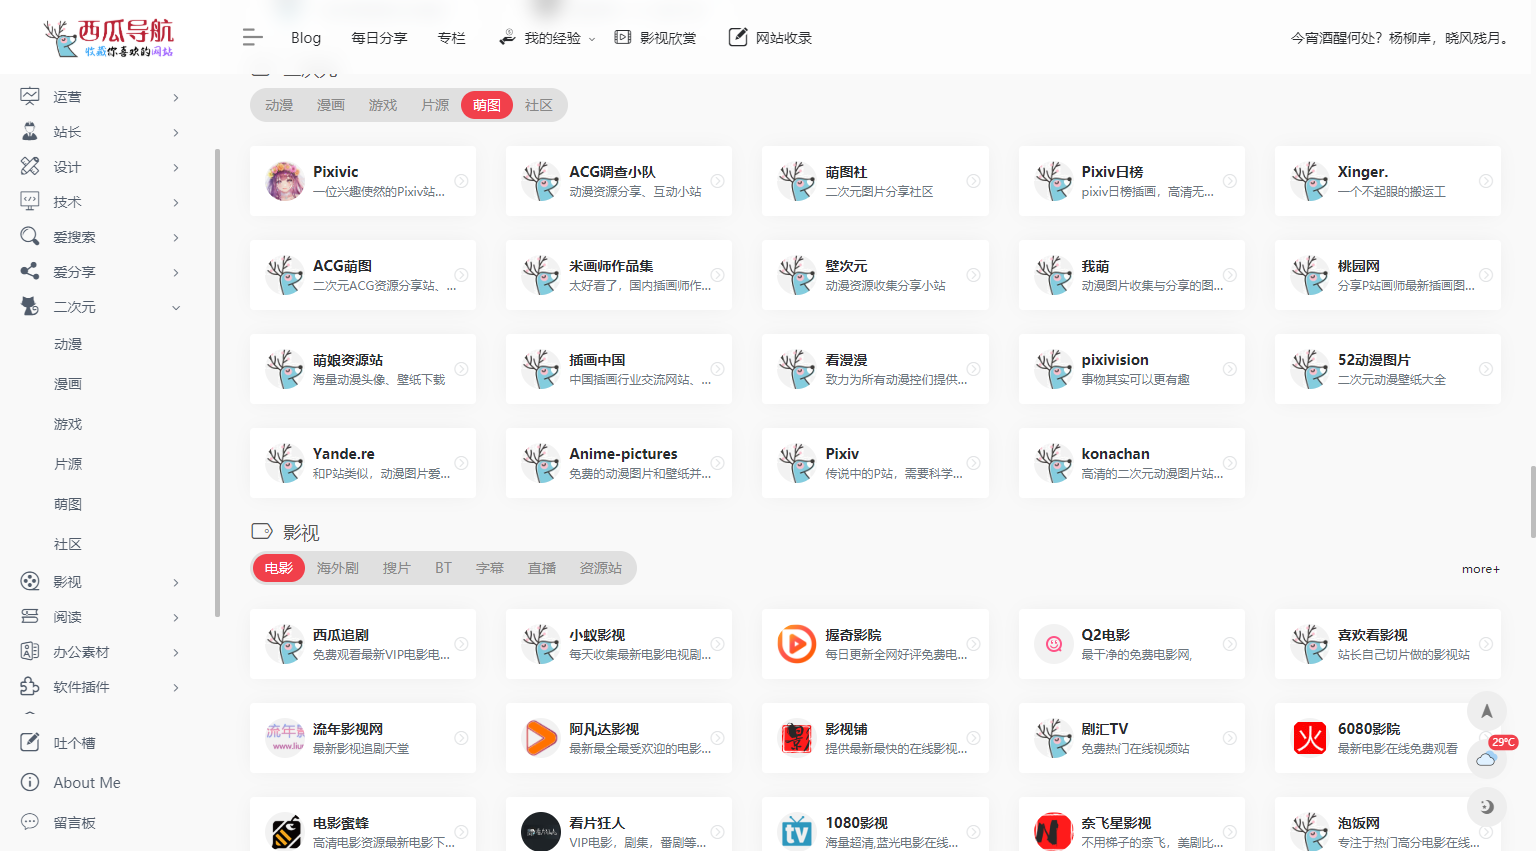Open the Anime-pictures site card
Screen dimensions: 1536x851
pos(619,463)
